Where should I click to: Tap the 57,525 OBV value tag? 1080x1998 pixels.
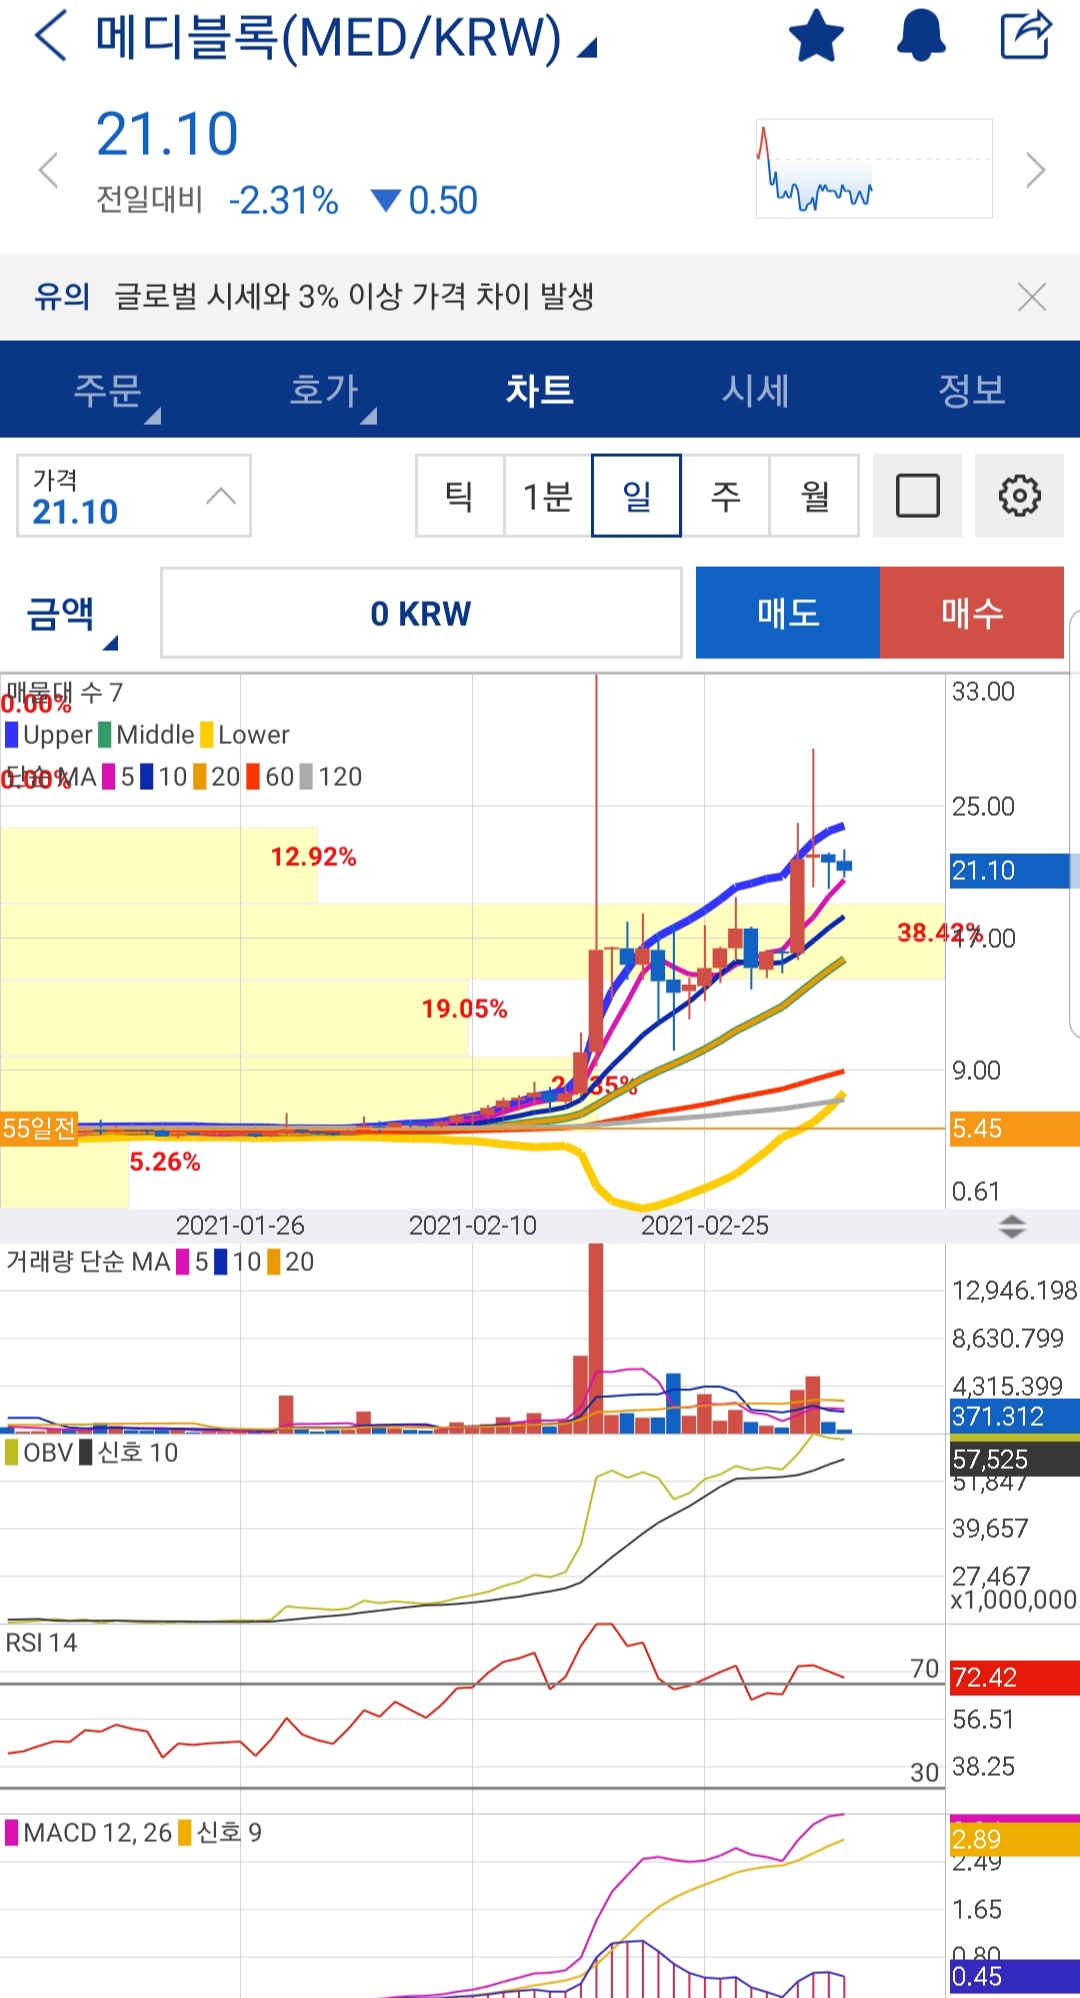pos(1013,1459)
